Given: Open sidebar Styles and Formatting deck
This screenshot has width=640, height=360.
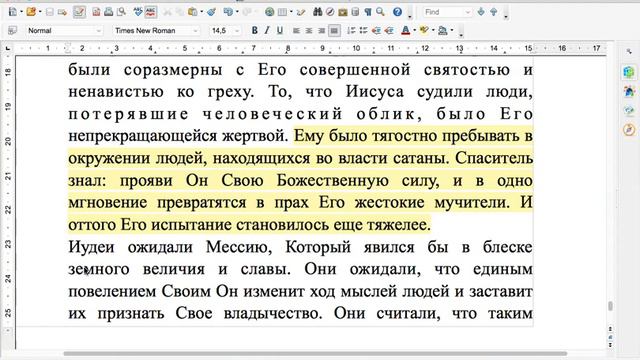Looking at the screenshot, I should tap(629, 91).
